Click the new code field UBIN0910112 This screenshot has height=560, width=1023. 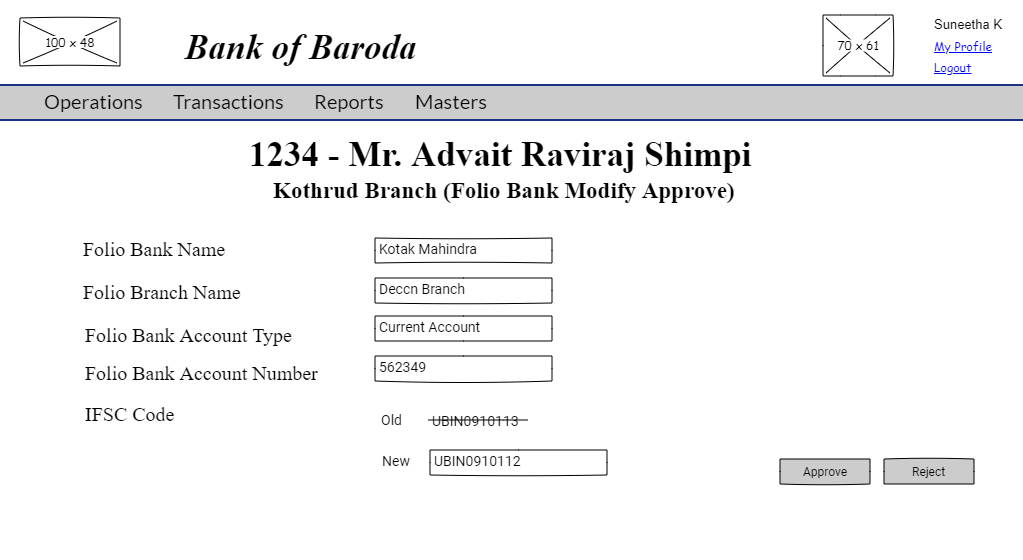pyautogui.click(x=518, y=462)
